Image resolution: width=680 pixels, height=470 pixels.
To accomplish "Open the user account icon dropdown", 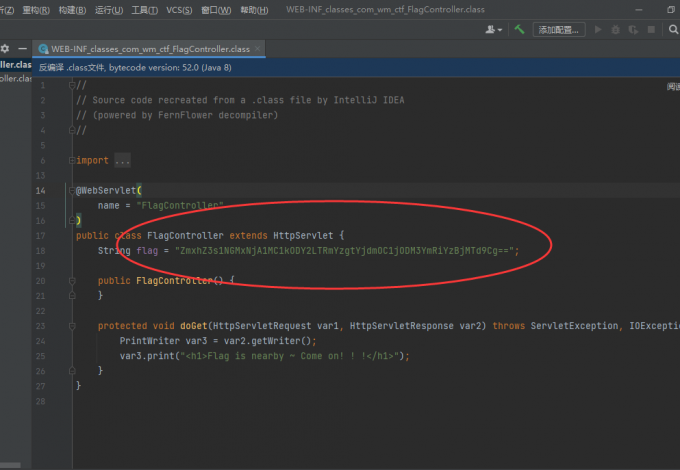I will coord(494,29).
